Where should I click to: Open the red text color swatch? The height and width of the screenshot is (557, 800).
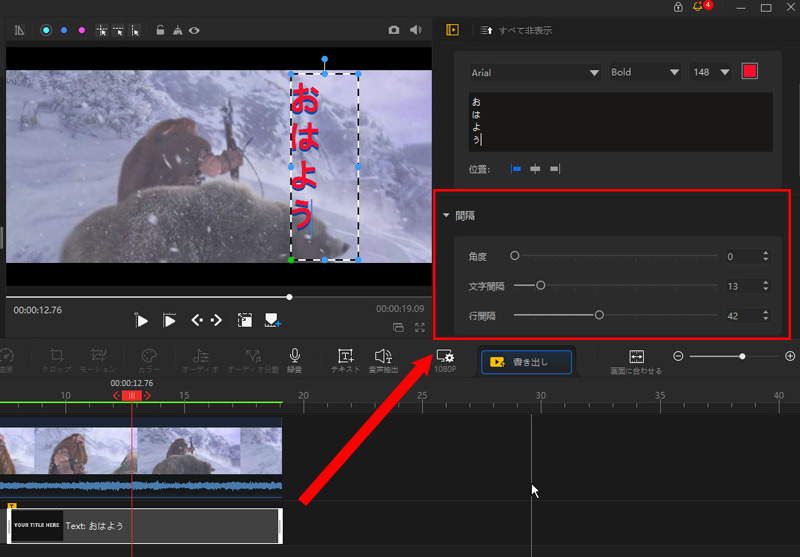point(749,71)
